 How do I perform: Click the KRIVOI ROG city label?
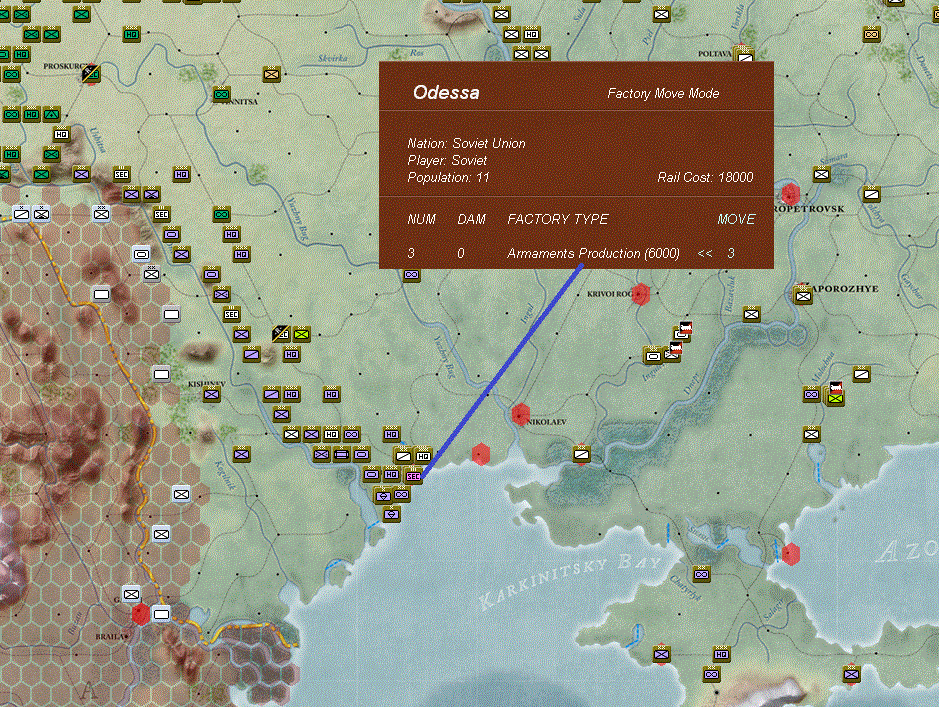pos(609,294)
